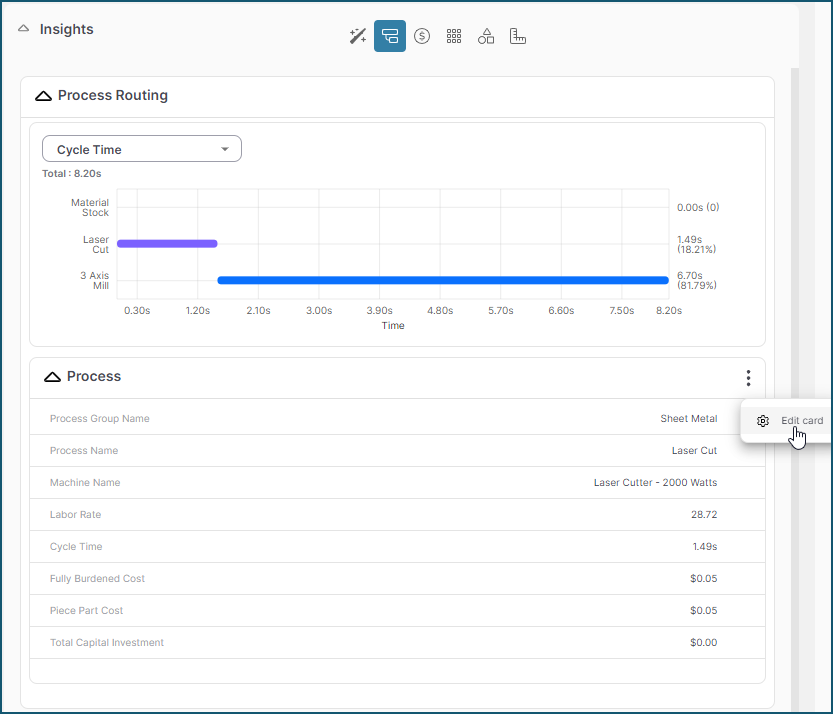833x714 pixels.
Task: Click the gear icon beside Edit card
Action: click(x=763, y=421)
